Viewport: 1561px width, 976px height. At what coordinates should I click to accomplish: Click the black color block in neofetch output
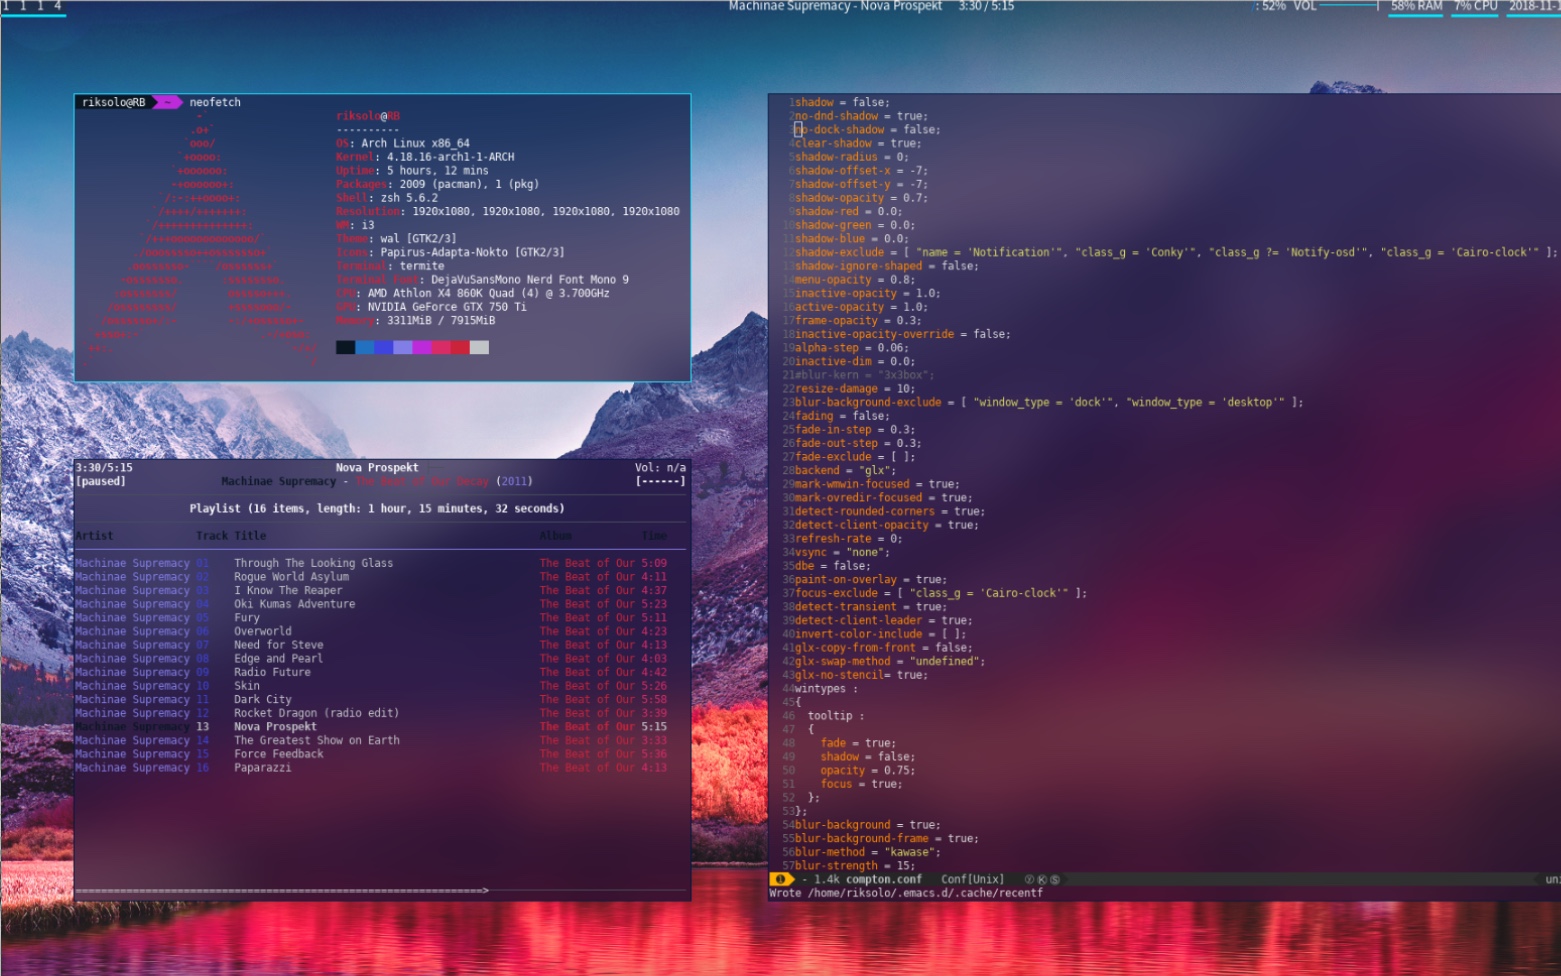coord(345,347)
